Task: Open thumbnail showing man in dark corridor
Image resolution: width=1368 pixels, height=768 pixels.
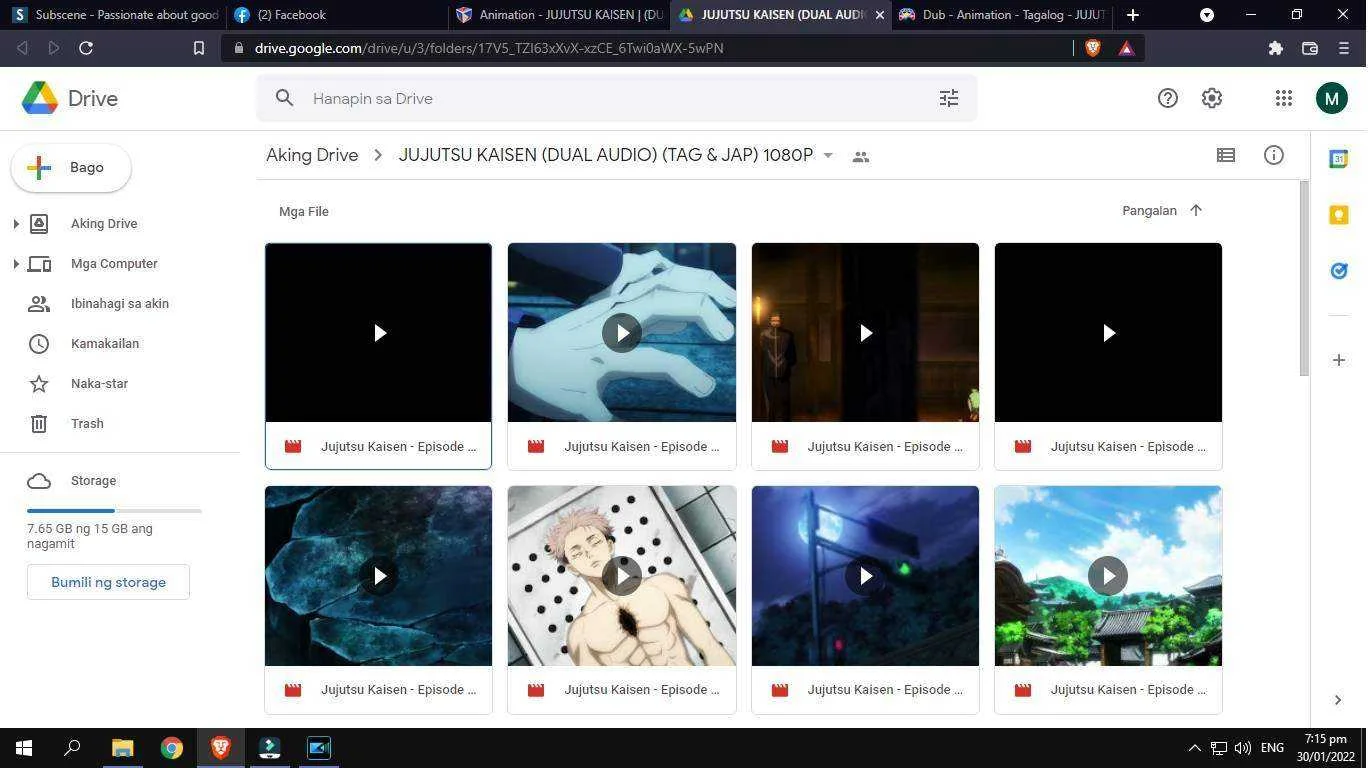Action: coord(865,332)
